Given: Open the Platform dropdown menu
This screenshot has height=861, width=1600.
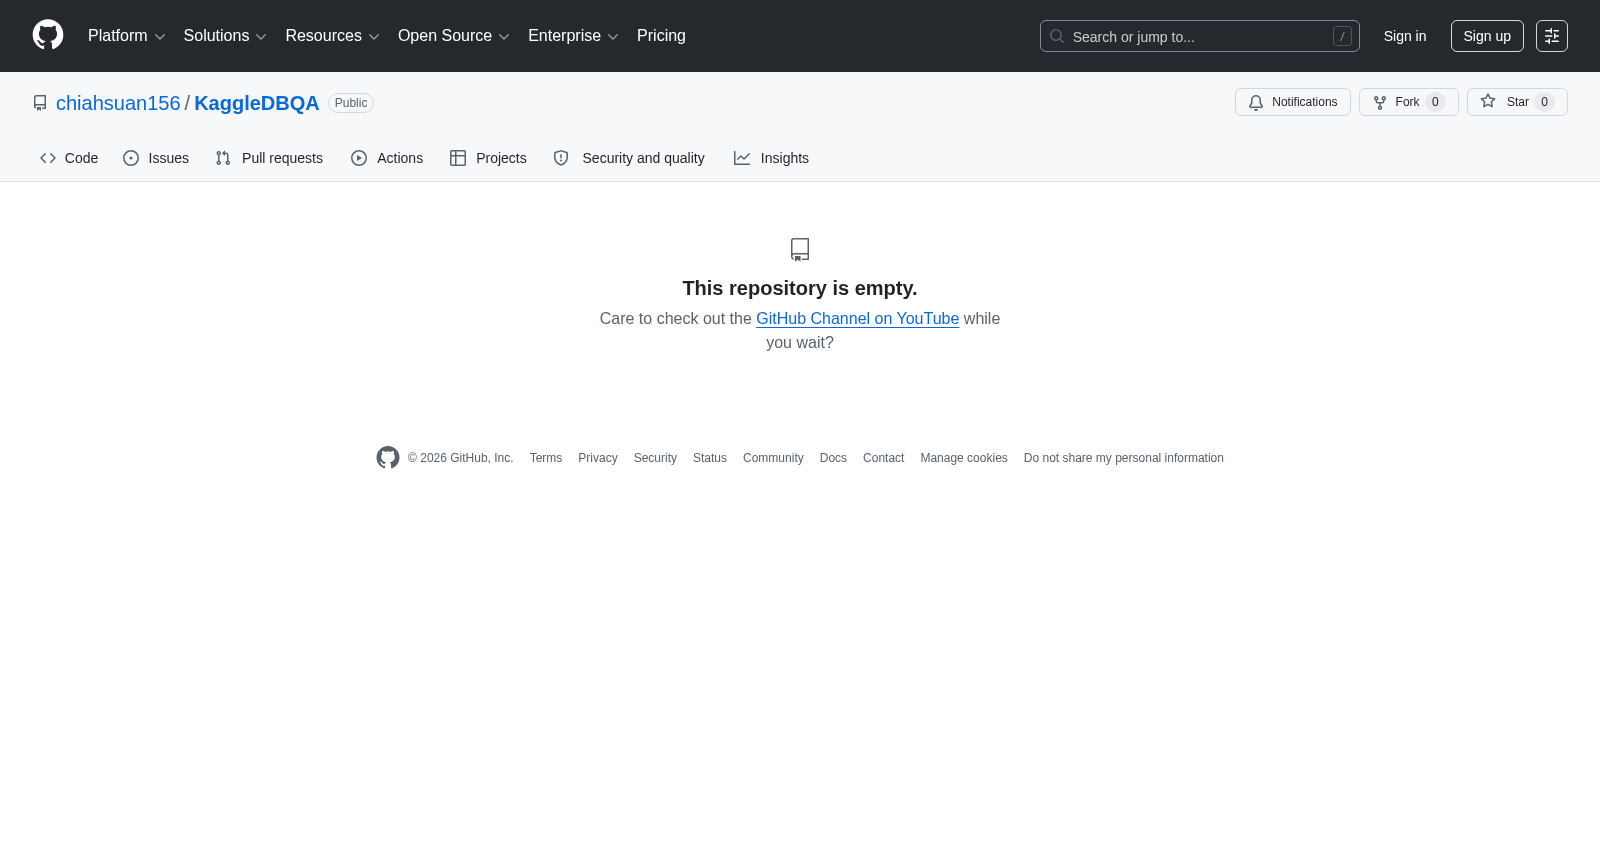Looking at the screenshot, I should click(126, 36).
